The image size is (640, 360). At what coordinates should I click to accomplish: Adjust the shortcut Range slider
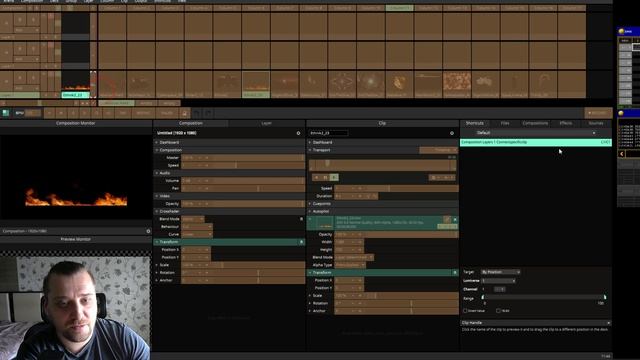coord(544,298)
